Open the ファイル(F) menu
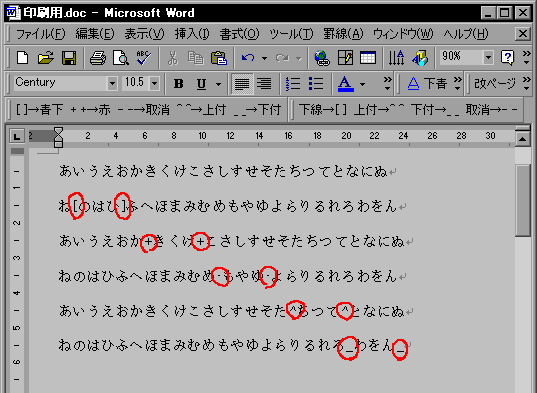Image resolution: width=537 pixels, height=393 pixels. click(x=40, y=34)
